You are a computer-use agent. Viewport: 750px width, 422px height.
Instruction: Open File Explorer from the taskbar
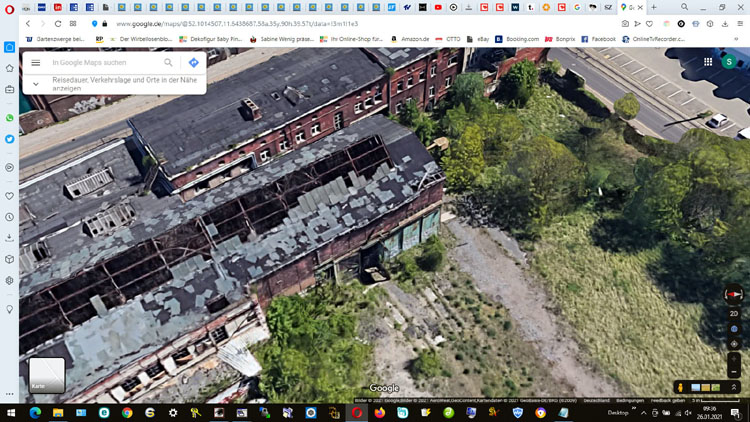[x=58, y=412]
